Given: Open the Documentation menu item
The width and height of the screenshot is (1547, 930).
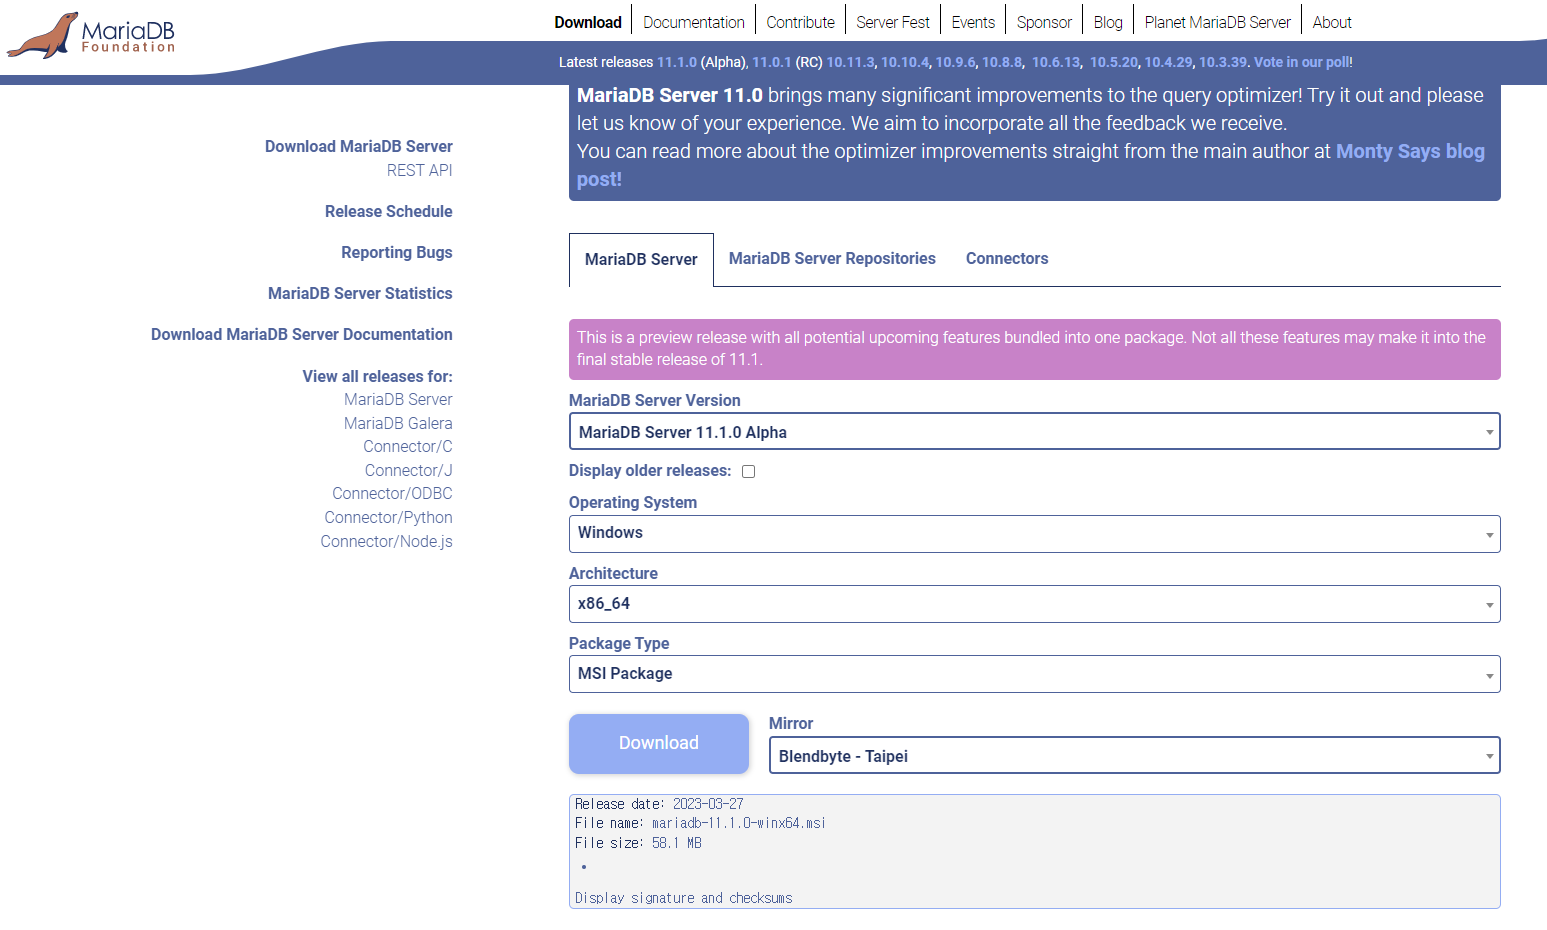Looking at the screenshot, I should coord(694,22).
